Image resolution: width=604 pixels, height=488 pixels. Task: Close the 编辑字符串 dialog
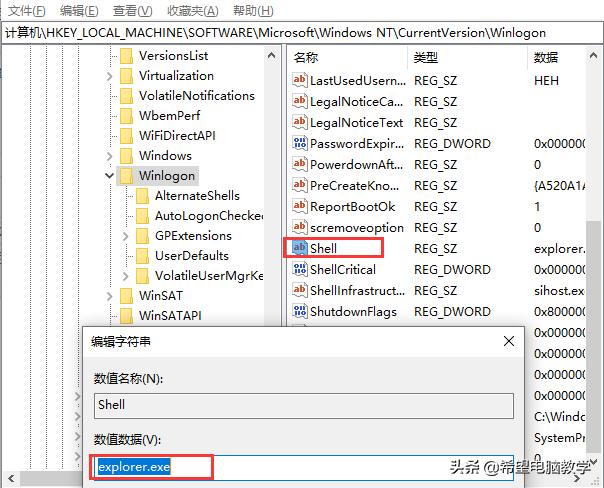point(509,341)
